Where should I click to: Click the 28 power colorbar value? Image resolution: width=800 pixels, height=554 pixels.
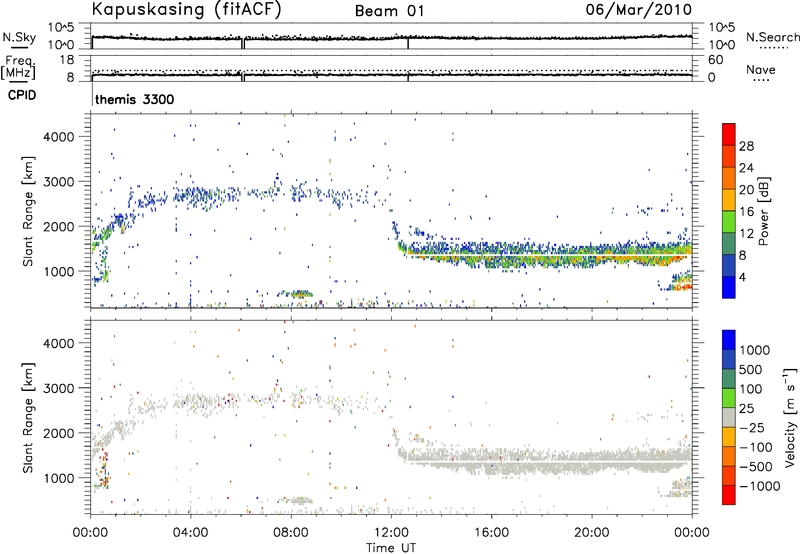tap(746, 146)
